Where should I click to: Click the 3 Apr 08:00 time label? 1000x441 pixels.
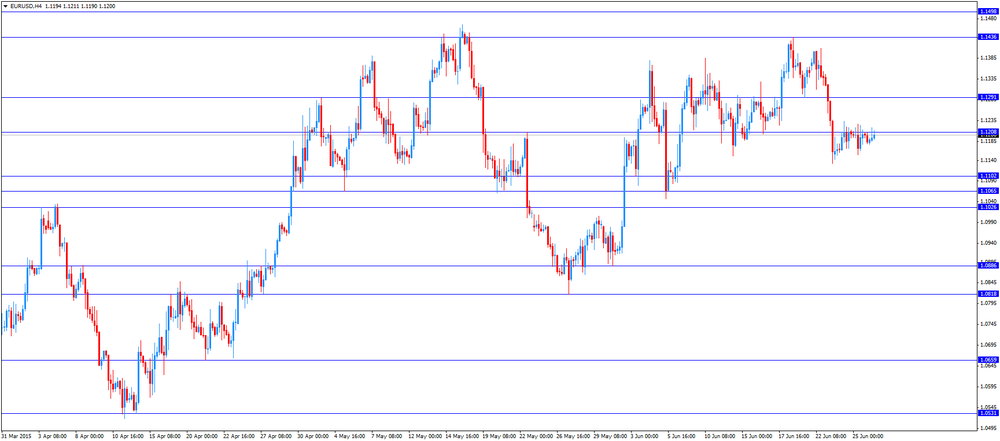coord(50,437)
